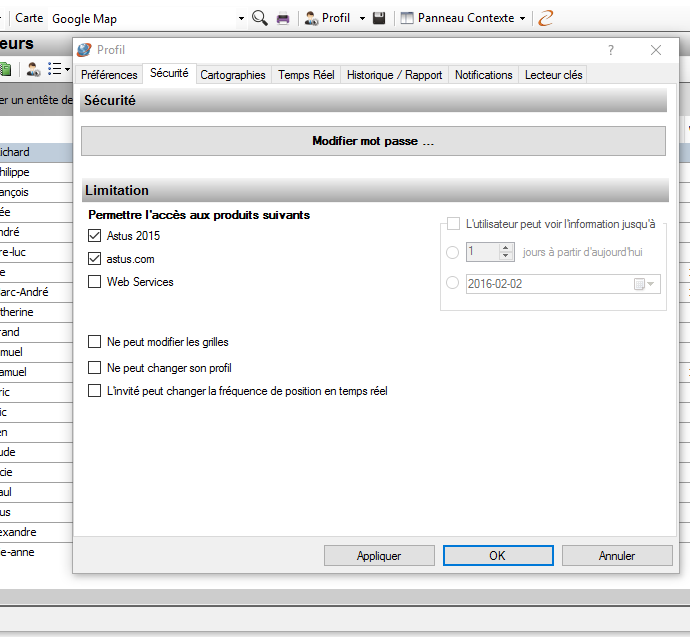Switch to the Cartographies tab
The image size is (690, 637).
click(233, 75)
